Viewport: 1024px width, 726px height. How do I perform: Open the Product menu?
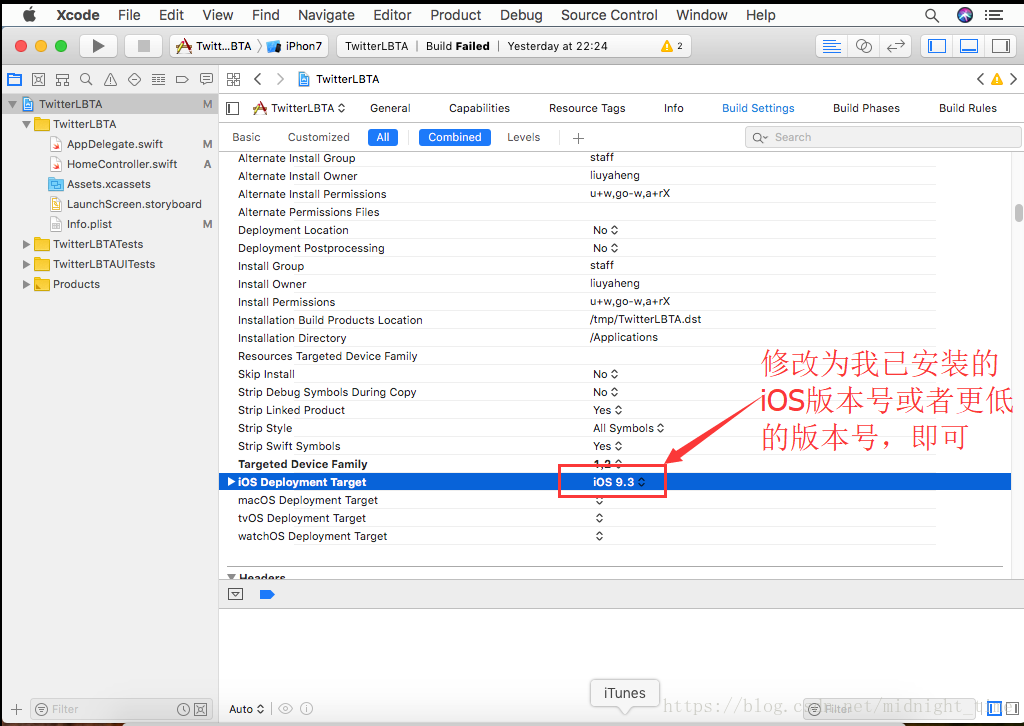455,15
